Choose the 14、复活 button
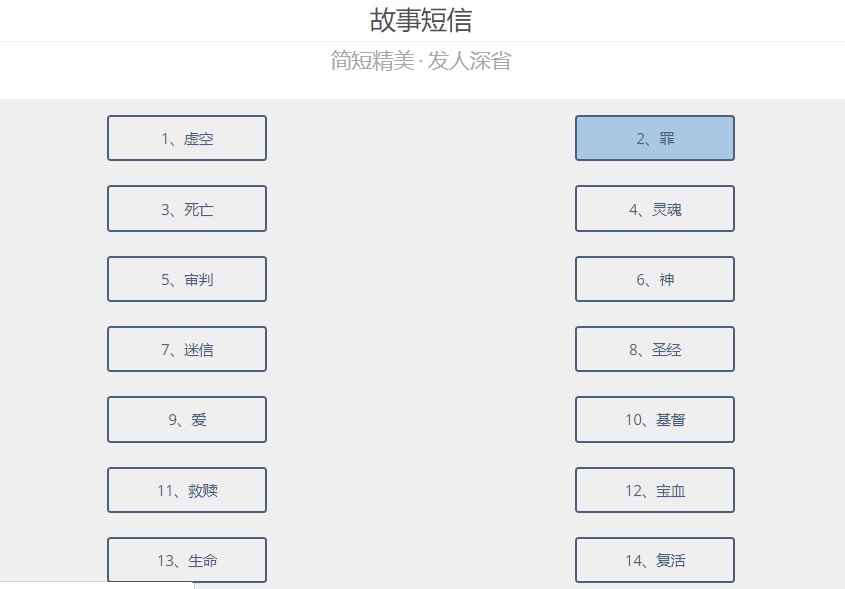 (x=655, y=560)
